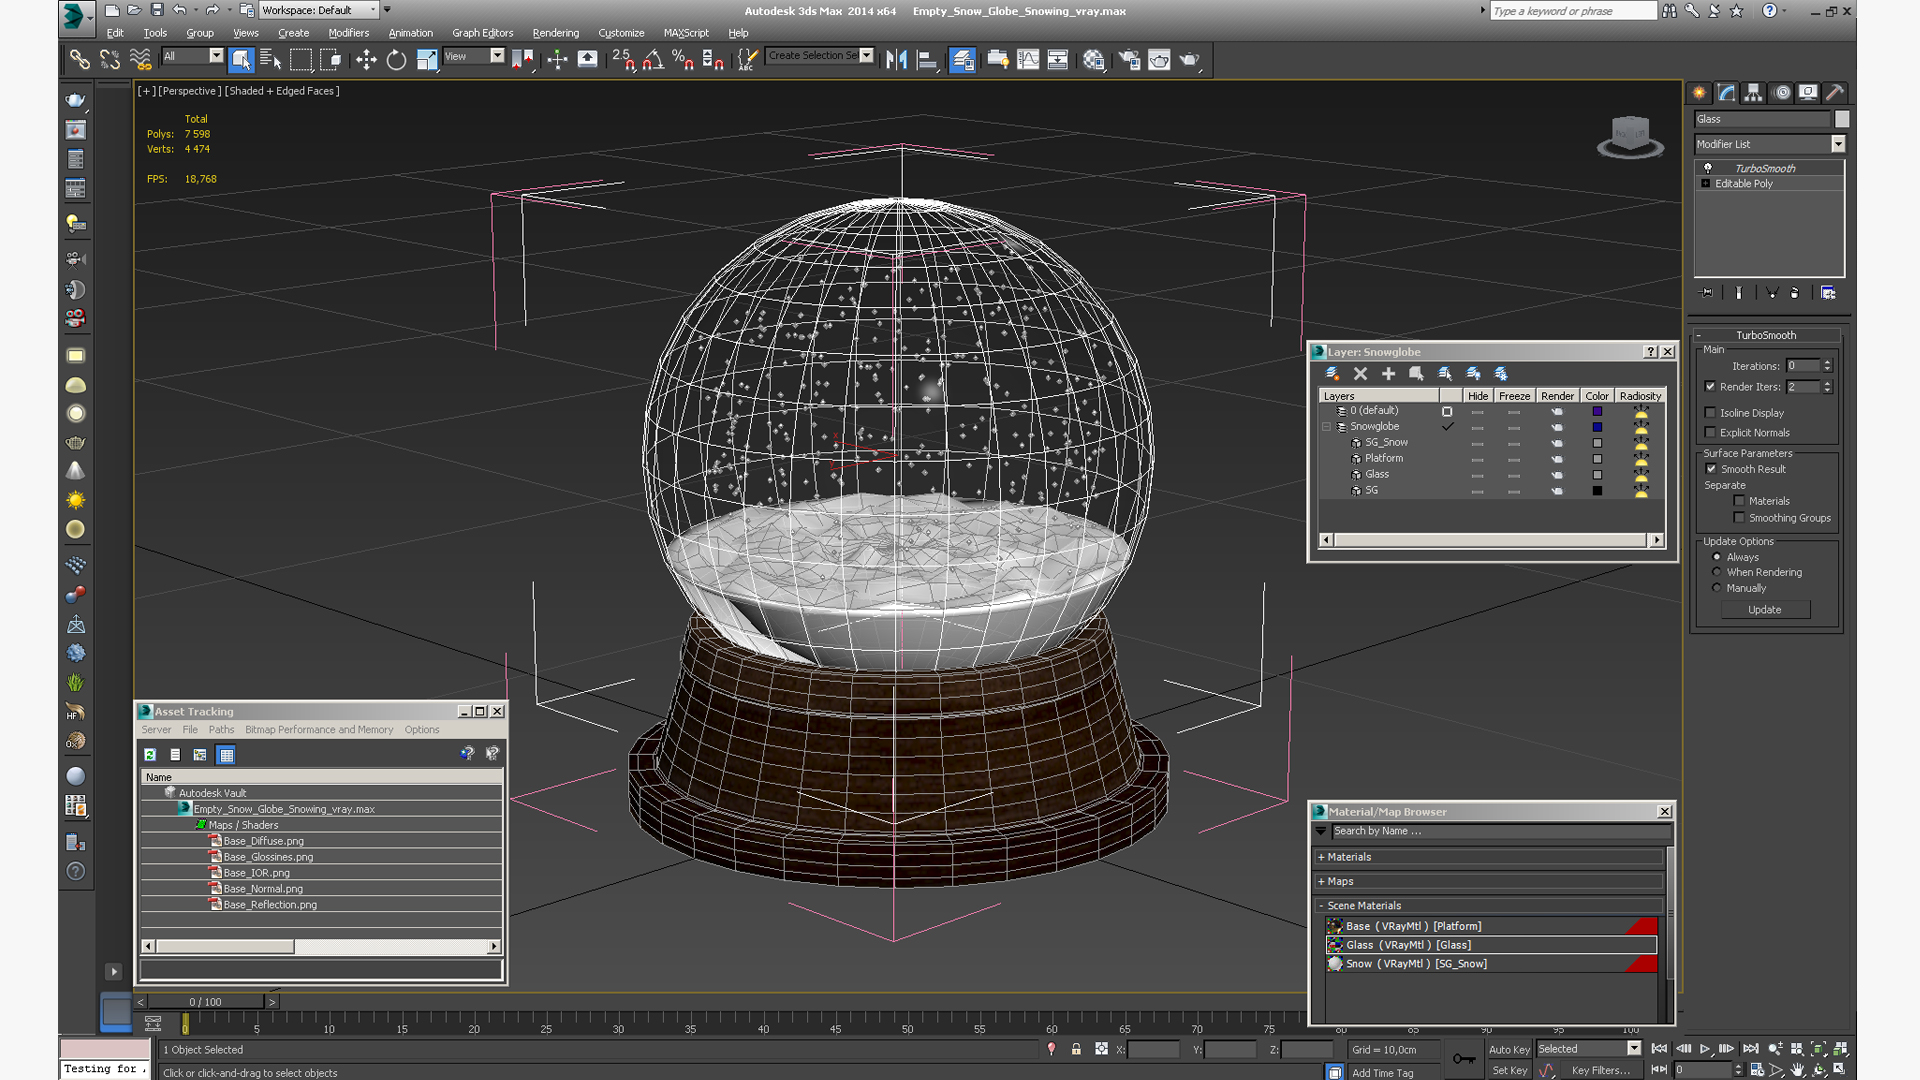
Task: Activate the Select and Rotate tool
Action: click(396, 60)
